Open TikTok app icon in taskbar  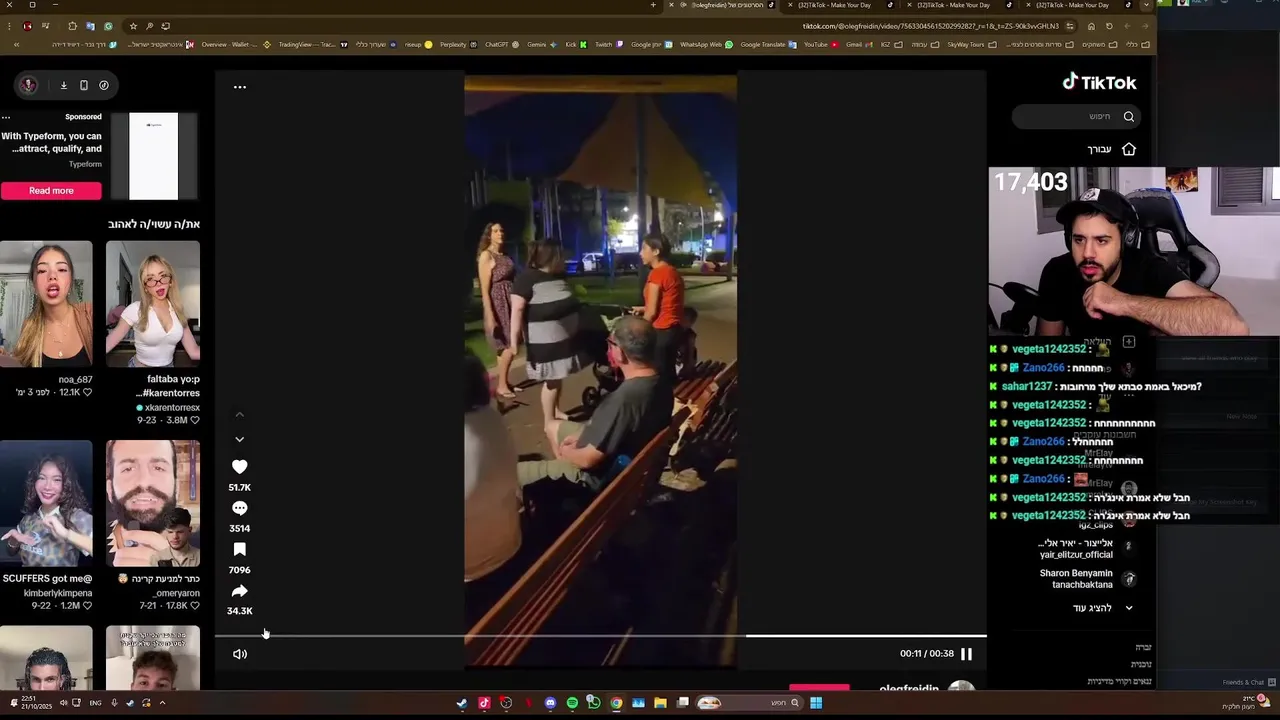[484, 703]
